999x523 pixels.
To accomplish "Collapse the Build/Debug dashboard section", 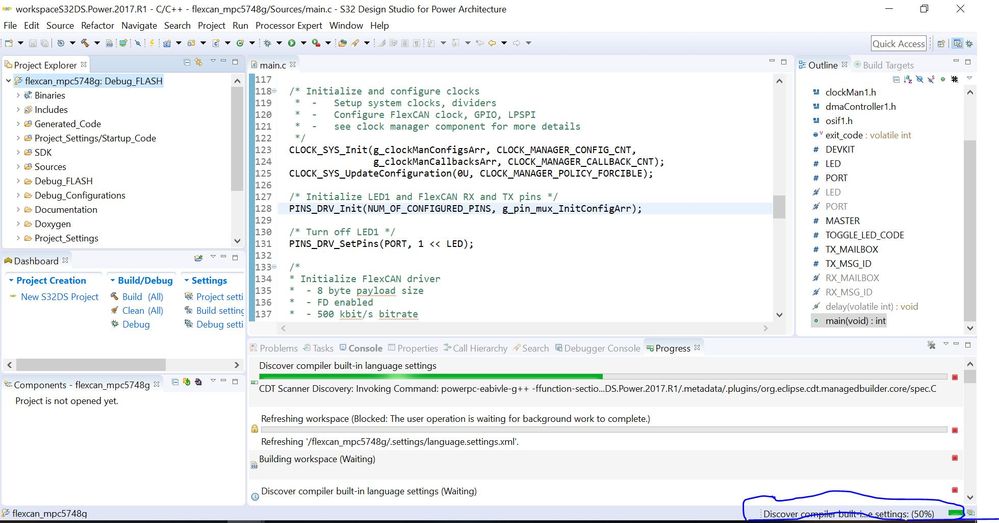I will (112, 280).
